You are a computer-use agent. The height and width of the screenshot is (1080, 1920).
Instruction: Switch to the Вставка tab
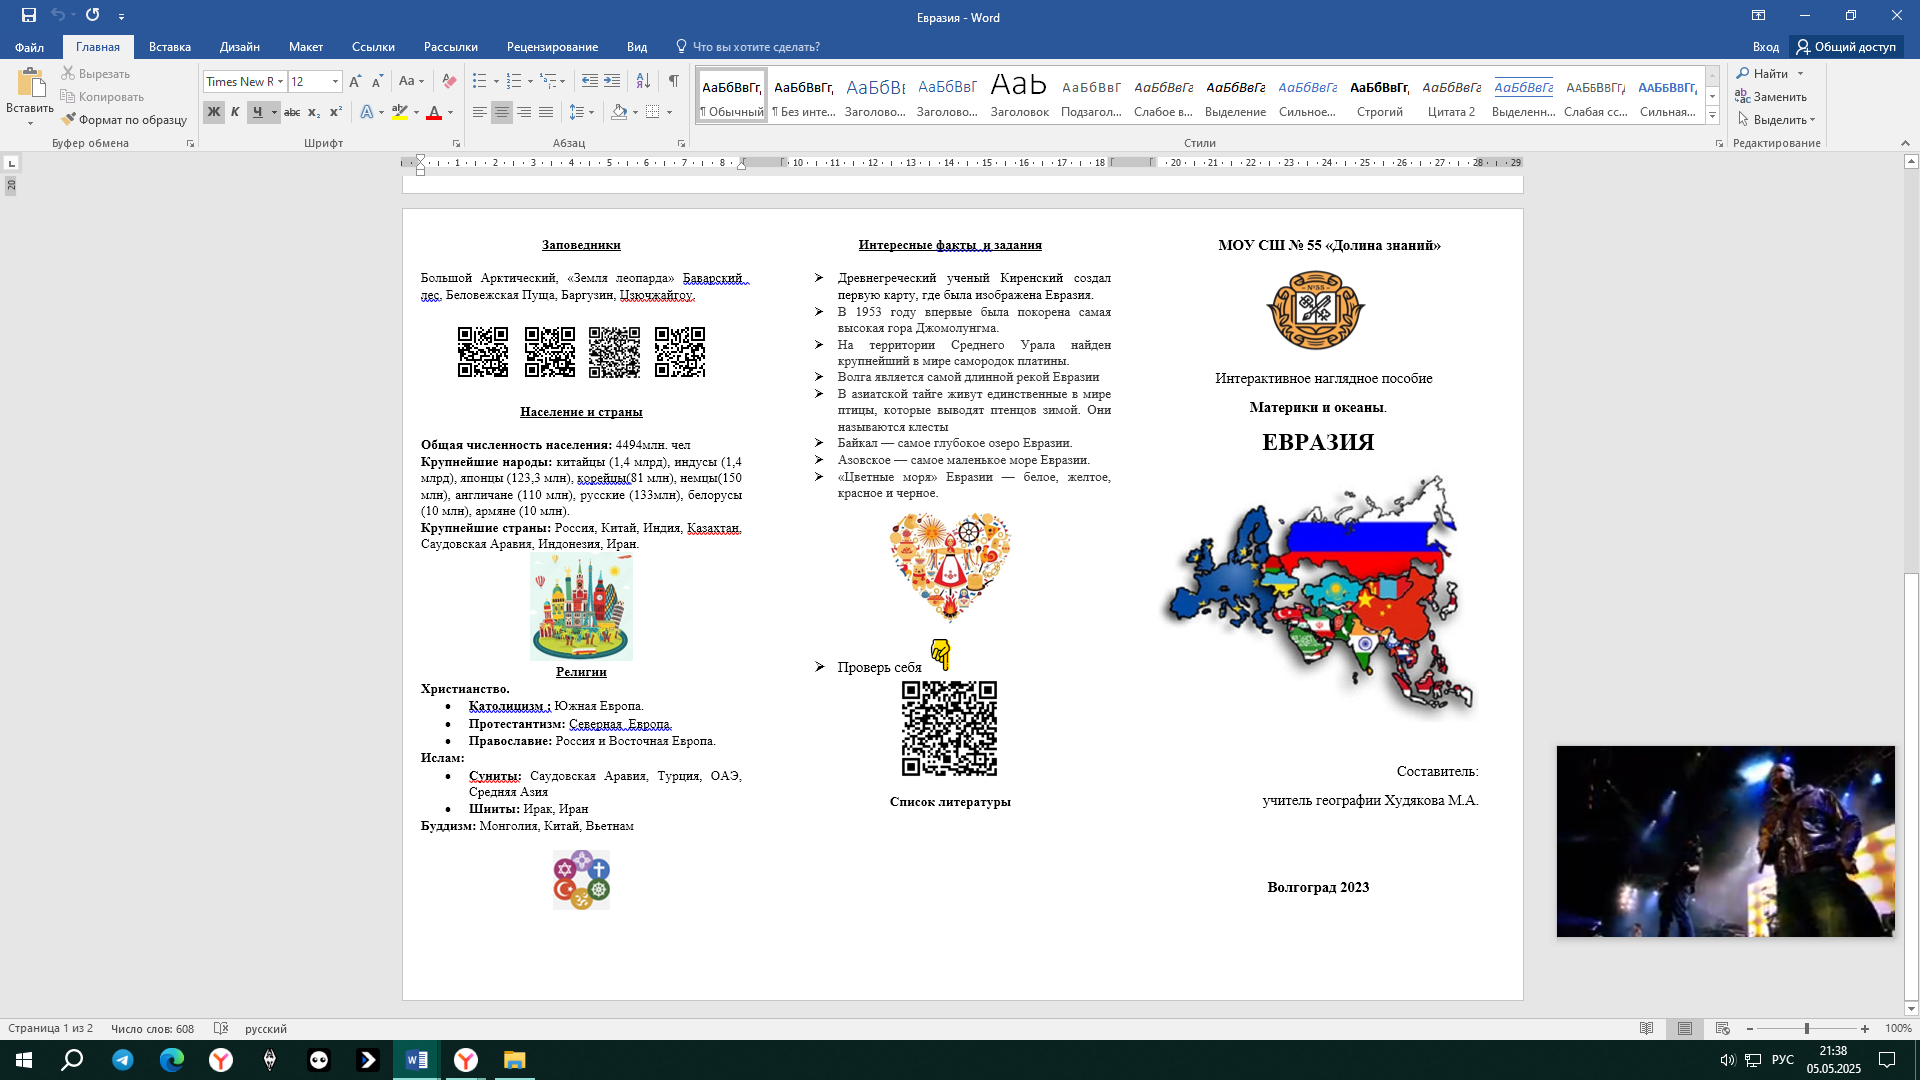[170, 47]
